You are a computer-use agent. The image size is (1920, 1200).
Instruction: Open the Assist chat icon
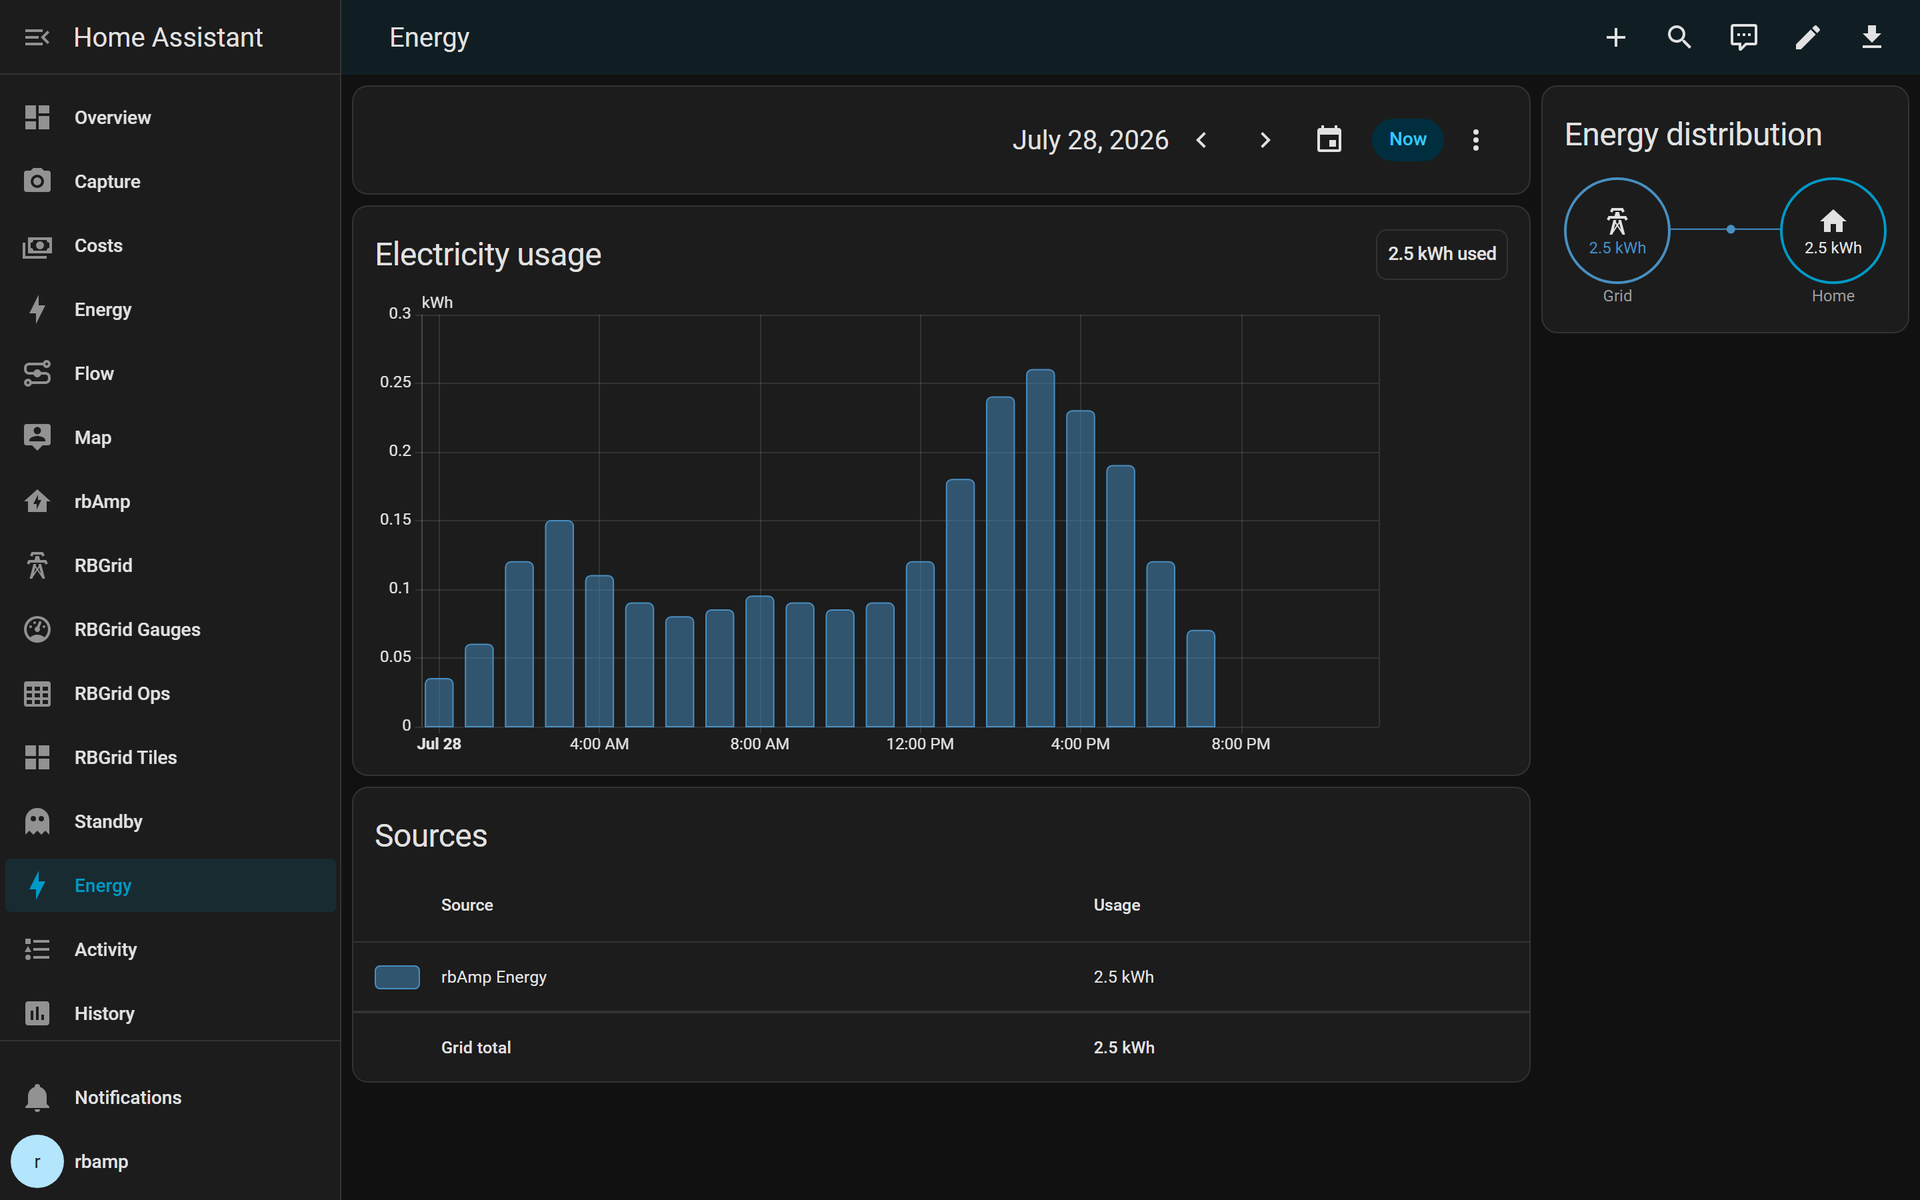point(1744,37)
